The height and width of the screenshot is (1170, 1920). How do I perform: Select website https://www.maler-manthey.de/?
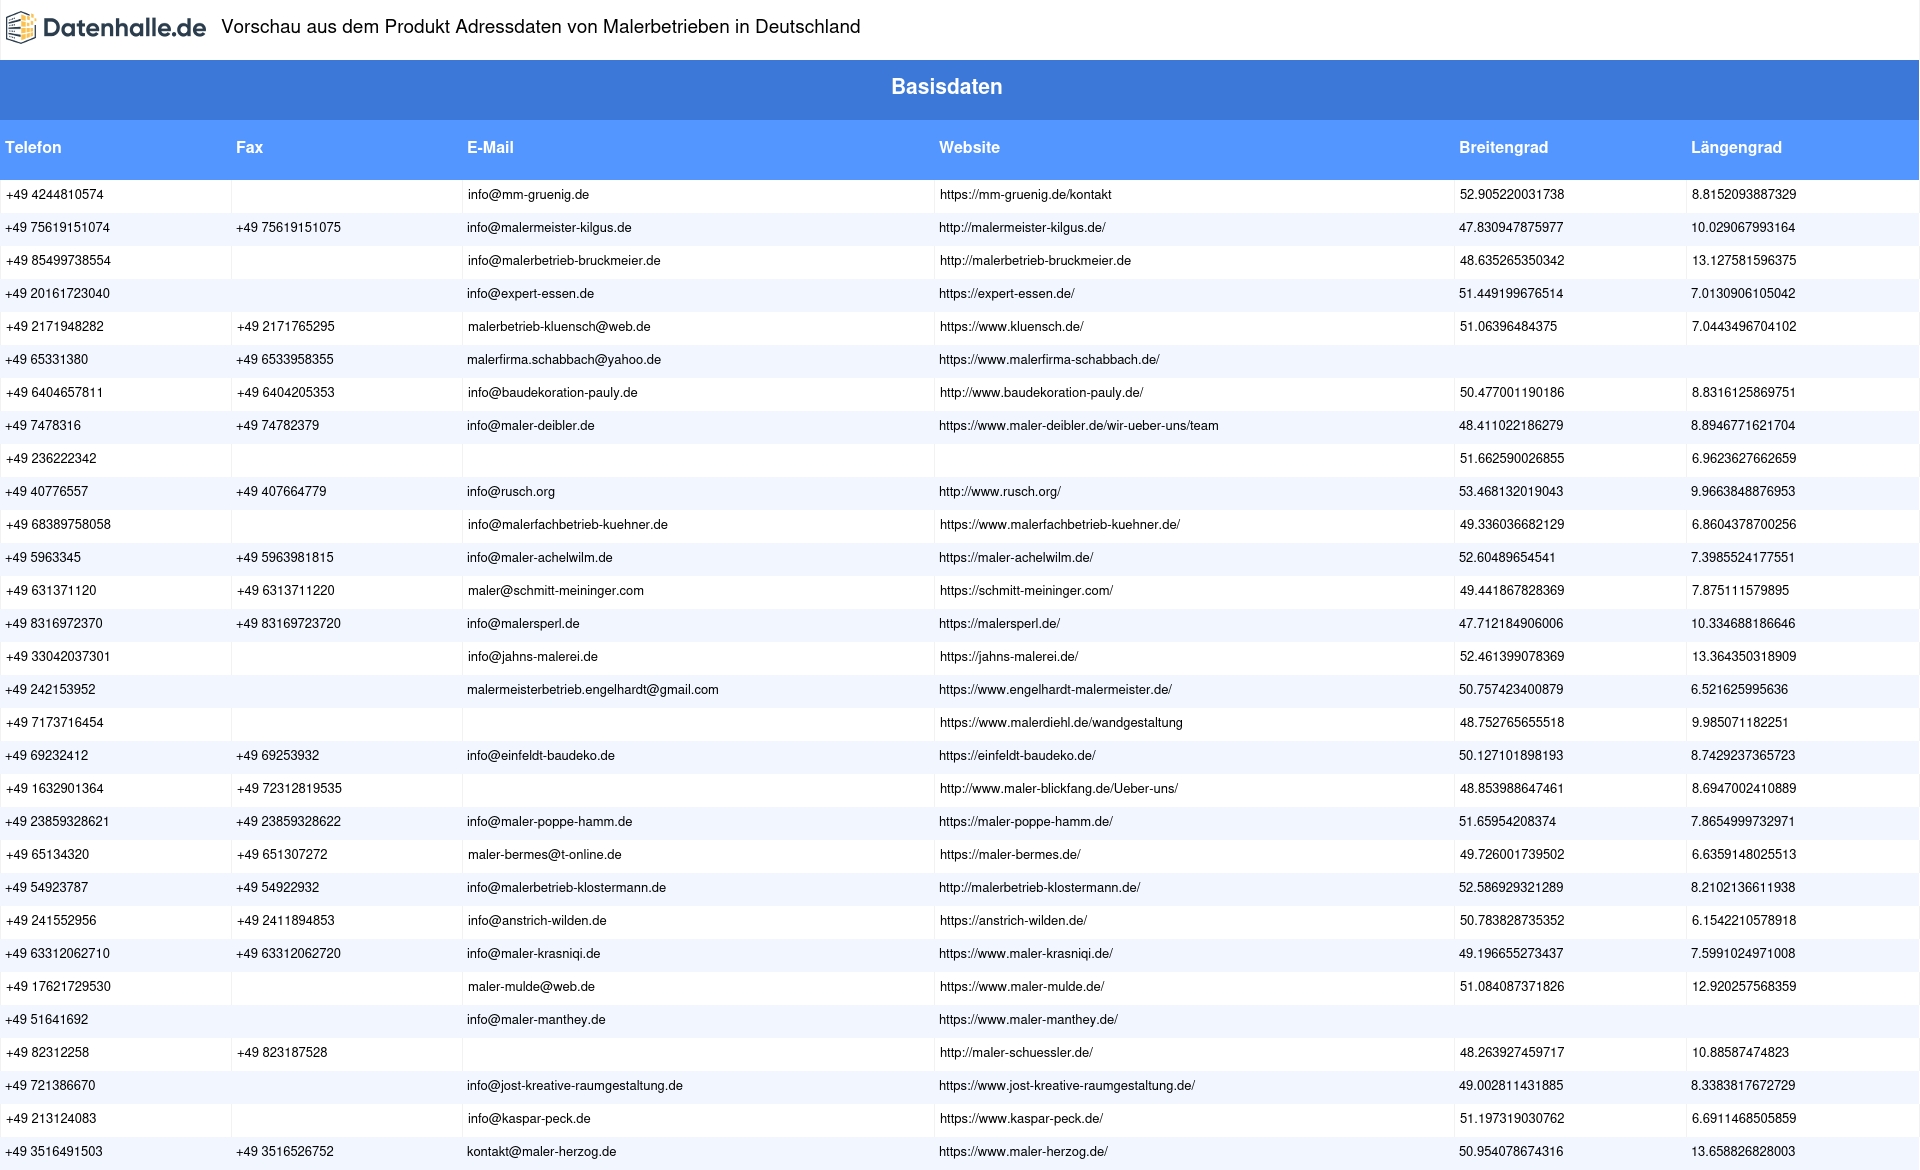point(1028,1020)
